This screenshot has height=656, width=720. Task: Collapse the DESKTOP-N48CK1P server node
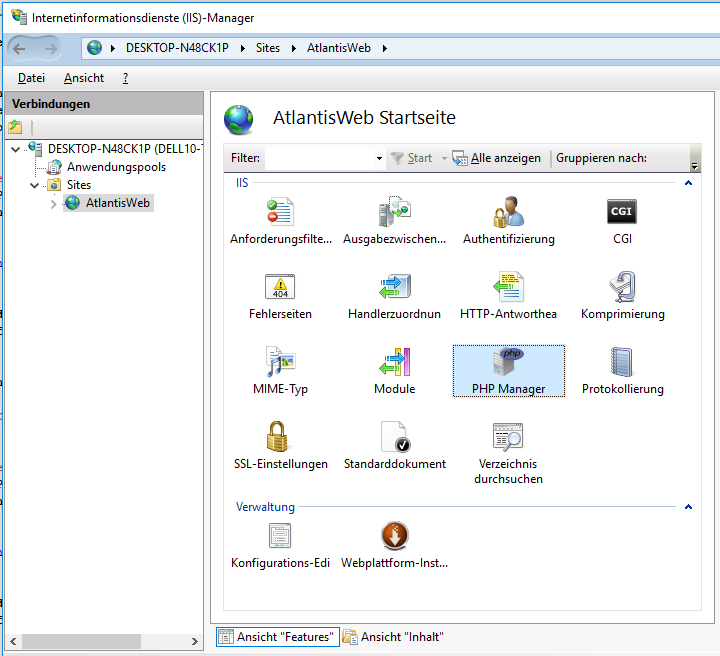click(16, 149)
